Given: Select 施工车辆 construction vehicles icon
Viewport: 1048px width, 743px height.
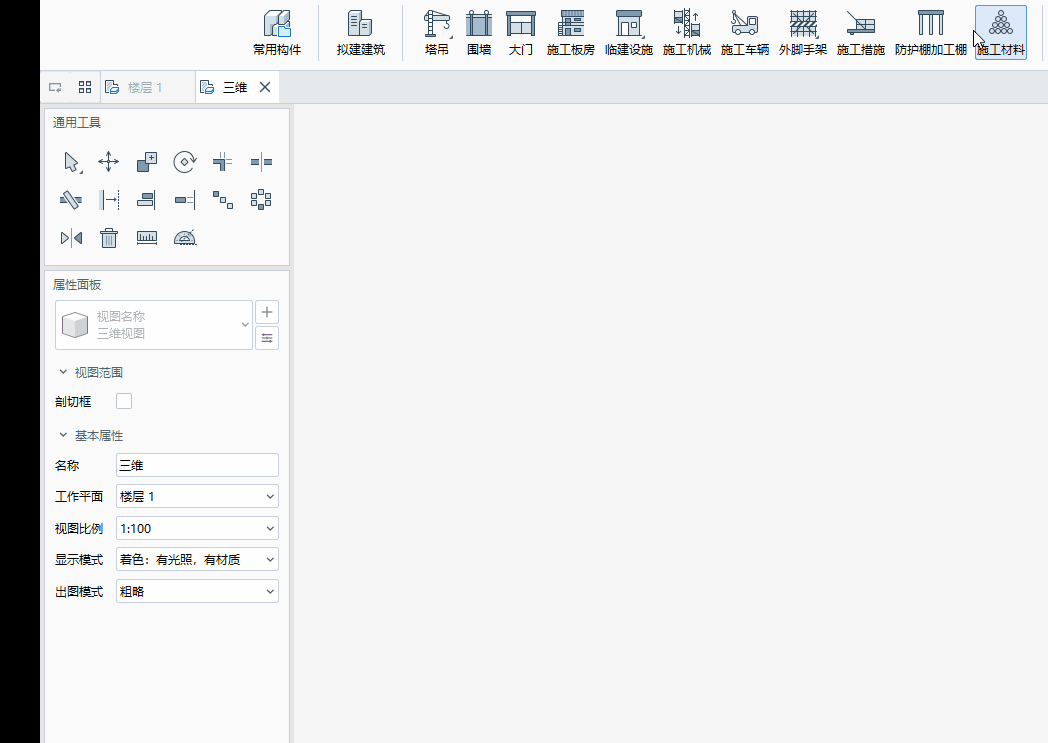Looking at the screenshot, I should pyautogui.click(x=745, y=32).
